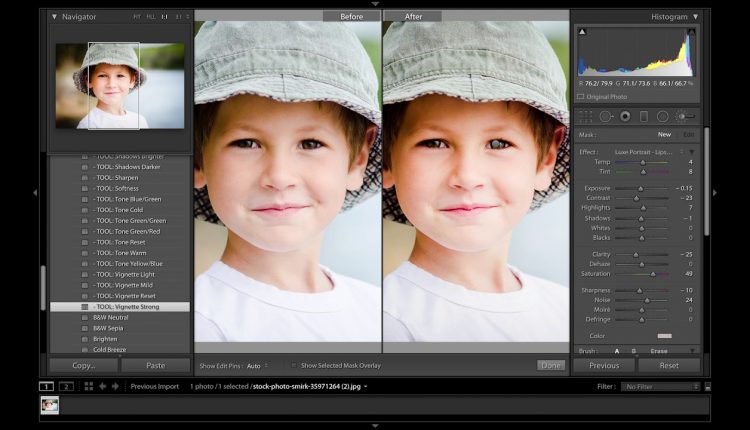Toggle shadow clipping indicator in histogram

tap(582, 32)
